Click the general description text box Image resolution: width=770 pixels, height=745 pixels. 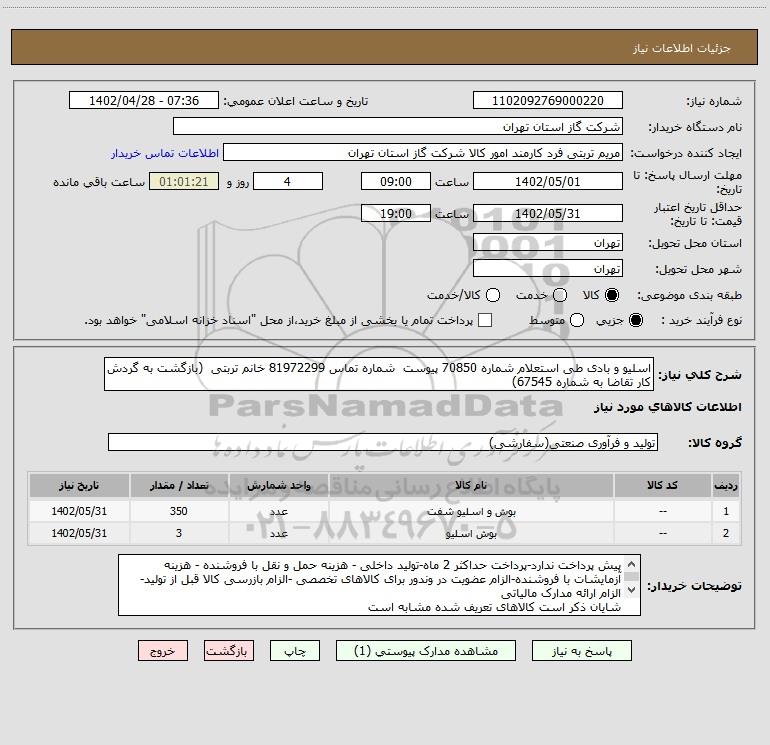tap(379, 375)
